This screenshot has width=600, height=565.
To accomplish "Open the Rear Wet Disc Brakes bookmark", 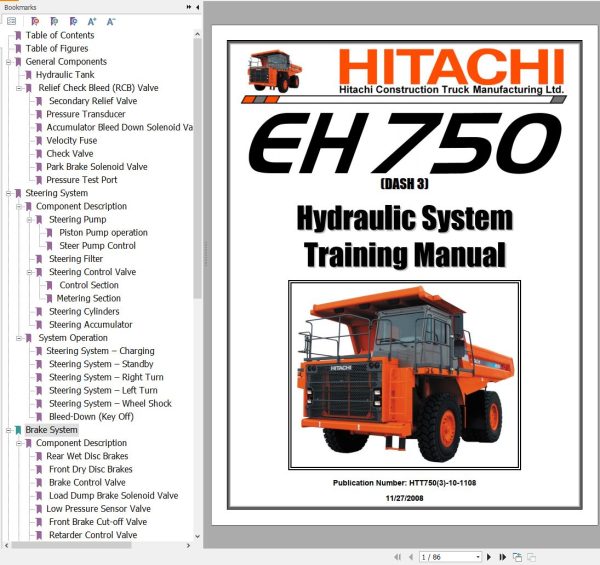I will click(87, 456).
